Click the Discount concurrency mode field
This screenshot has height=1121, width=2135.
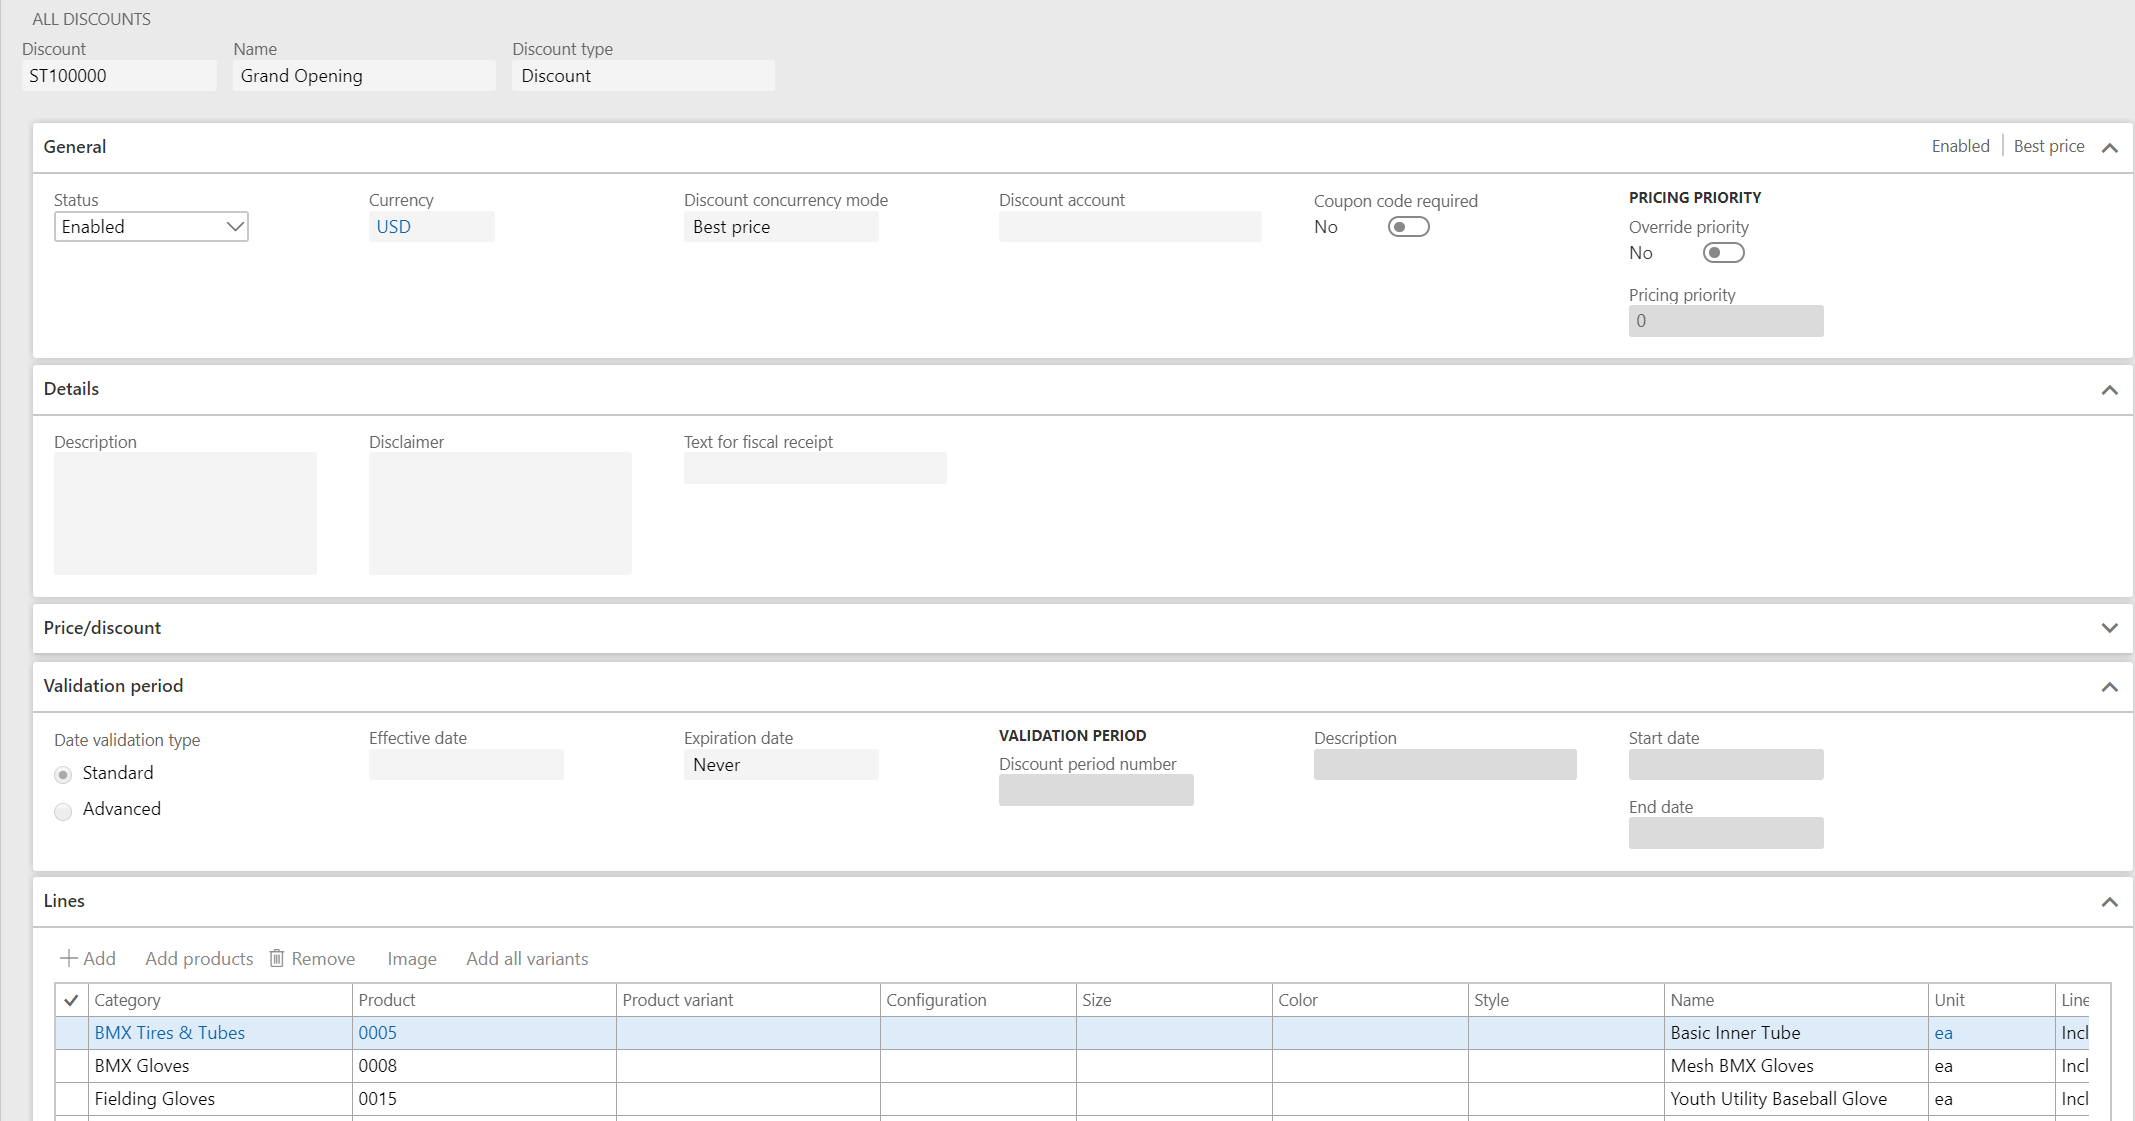click(x=782, y=227)
